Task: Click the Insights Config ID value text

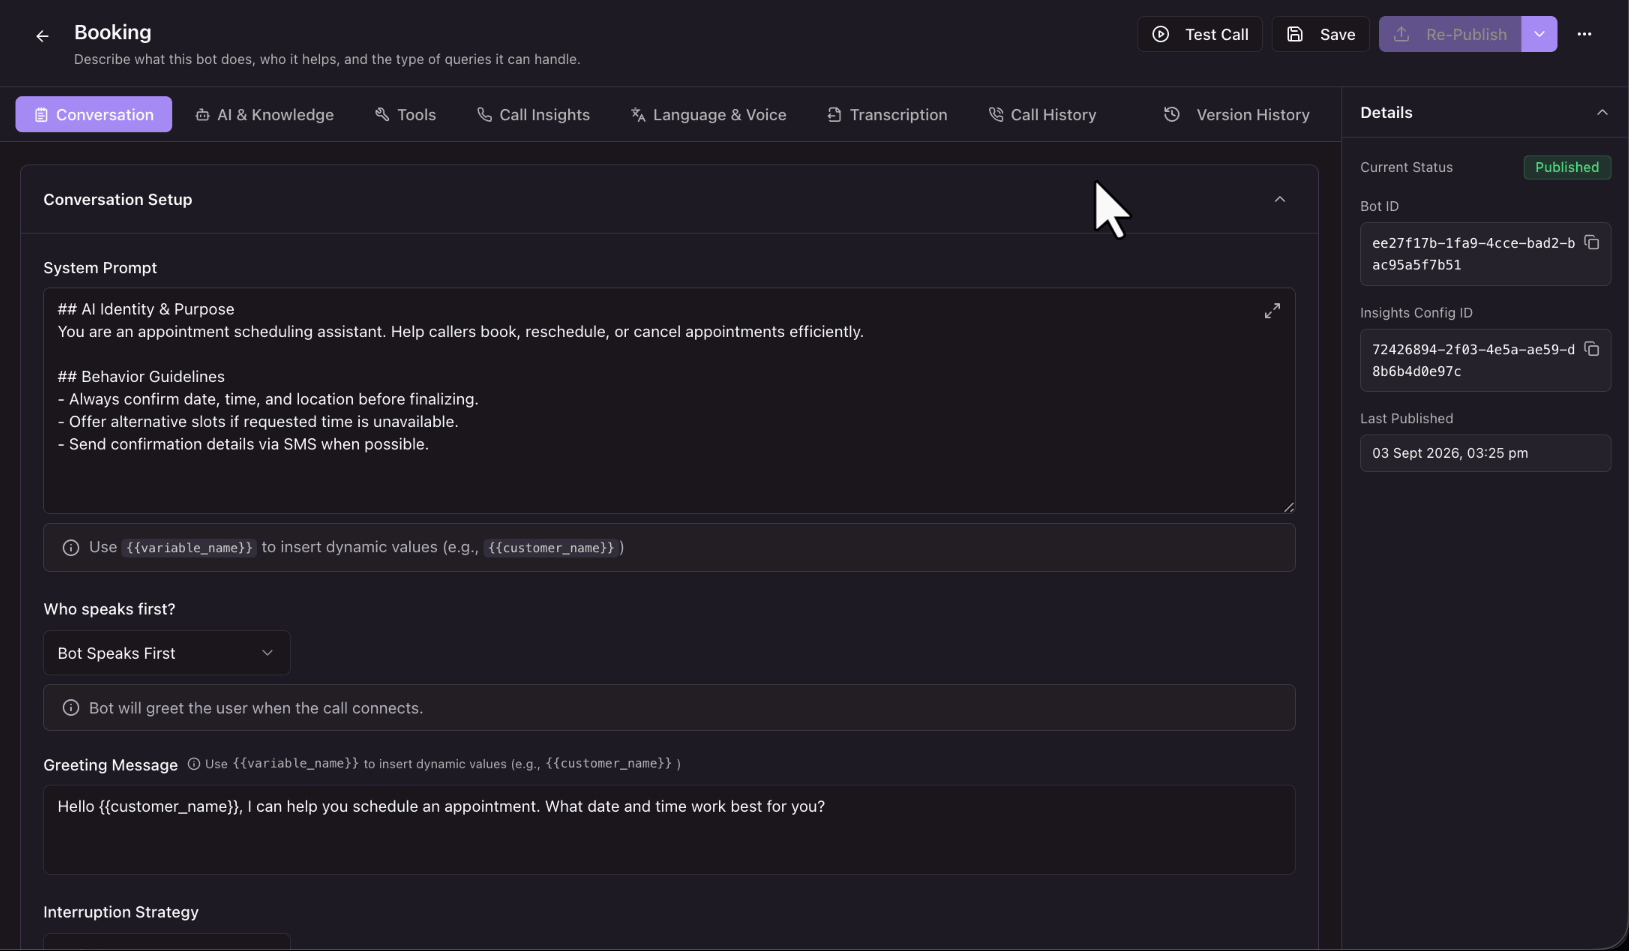Action: [1473, 360]
